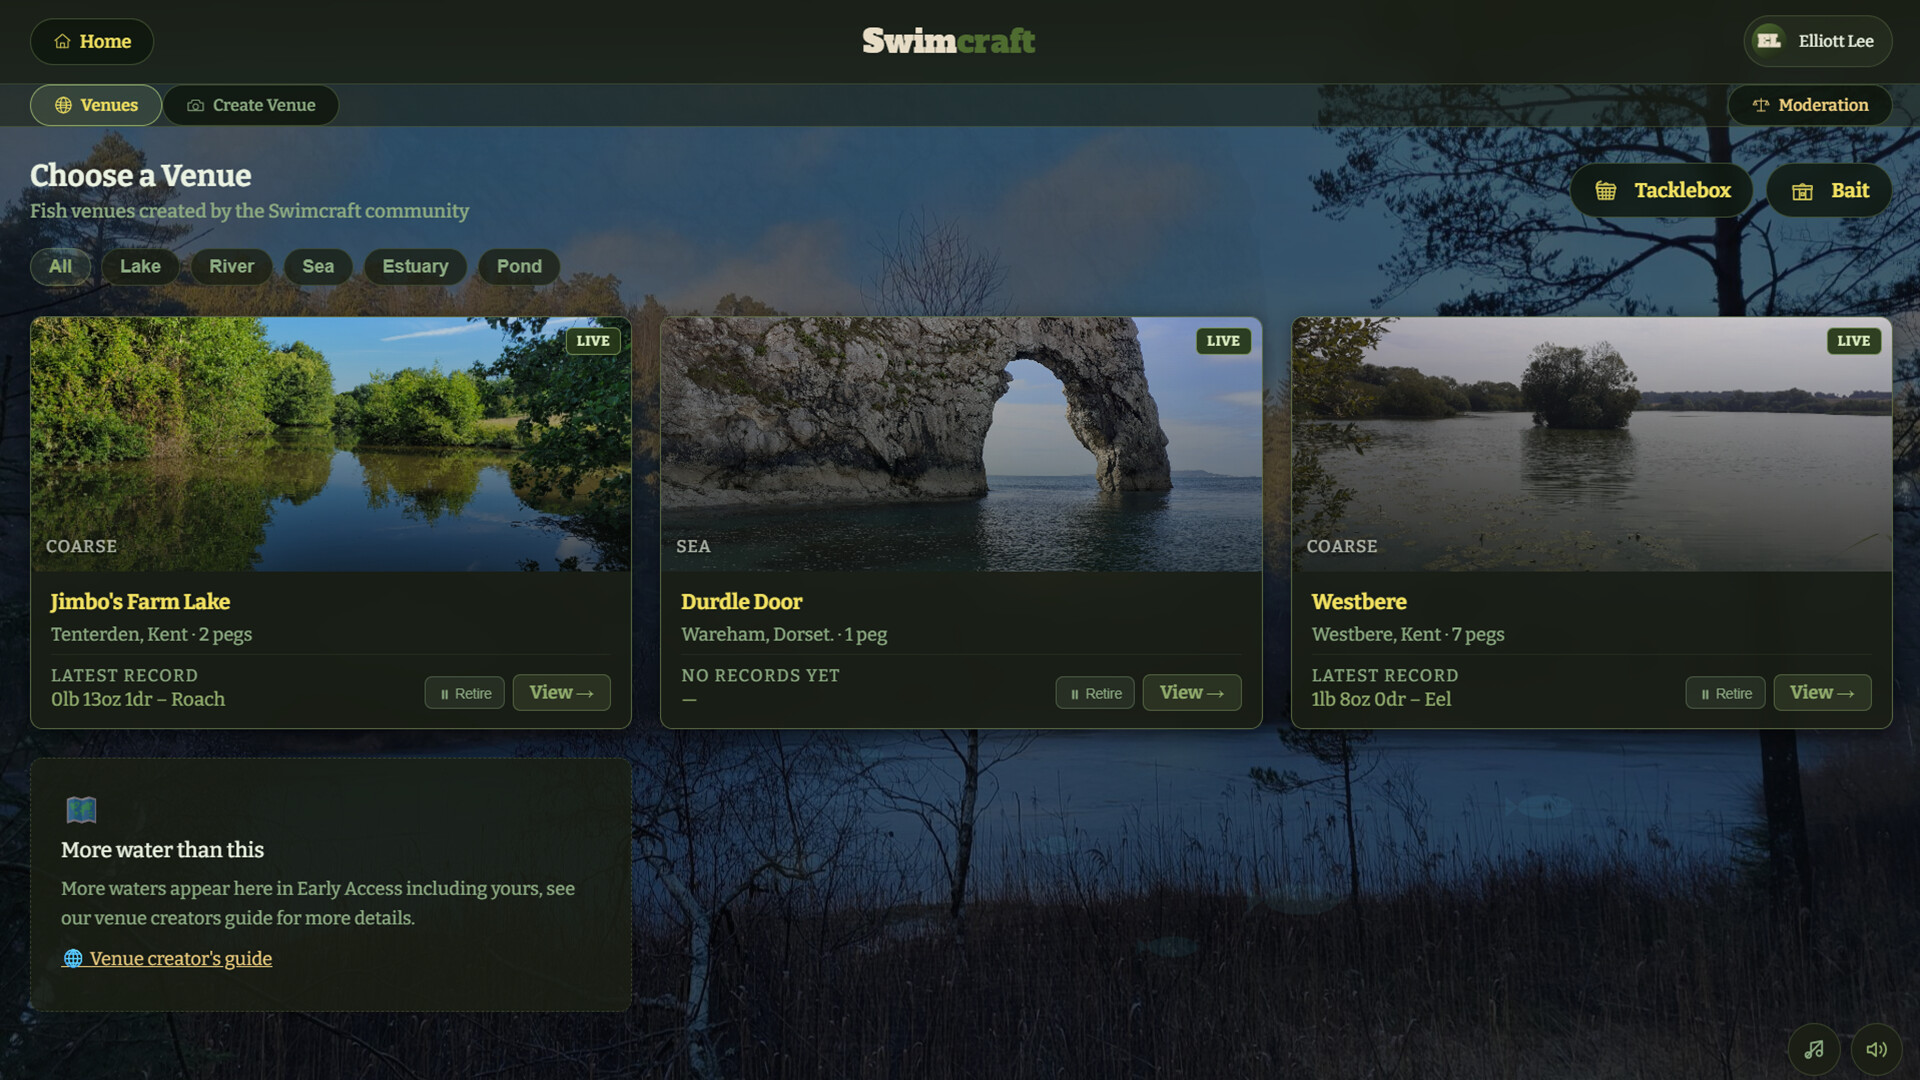The height and width of the screenshot is (1080, 1920).
Task: Click 'Westbere, Kent · 7 pegs' text
Action: pos(1407,634)
